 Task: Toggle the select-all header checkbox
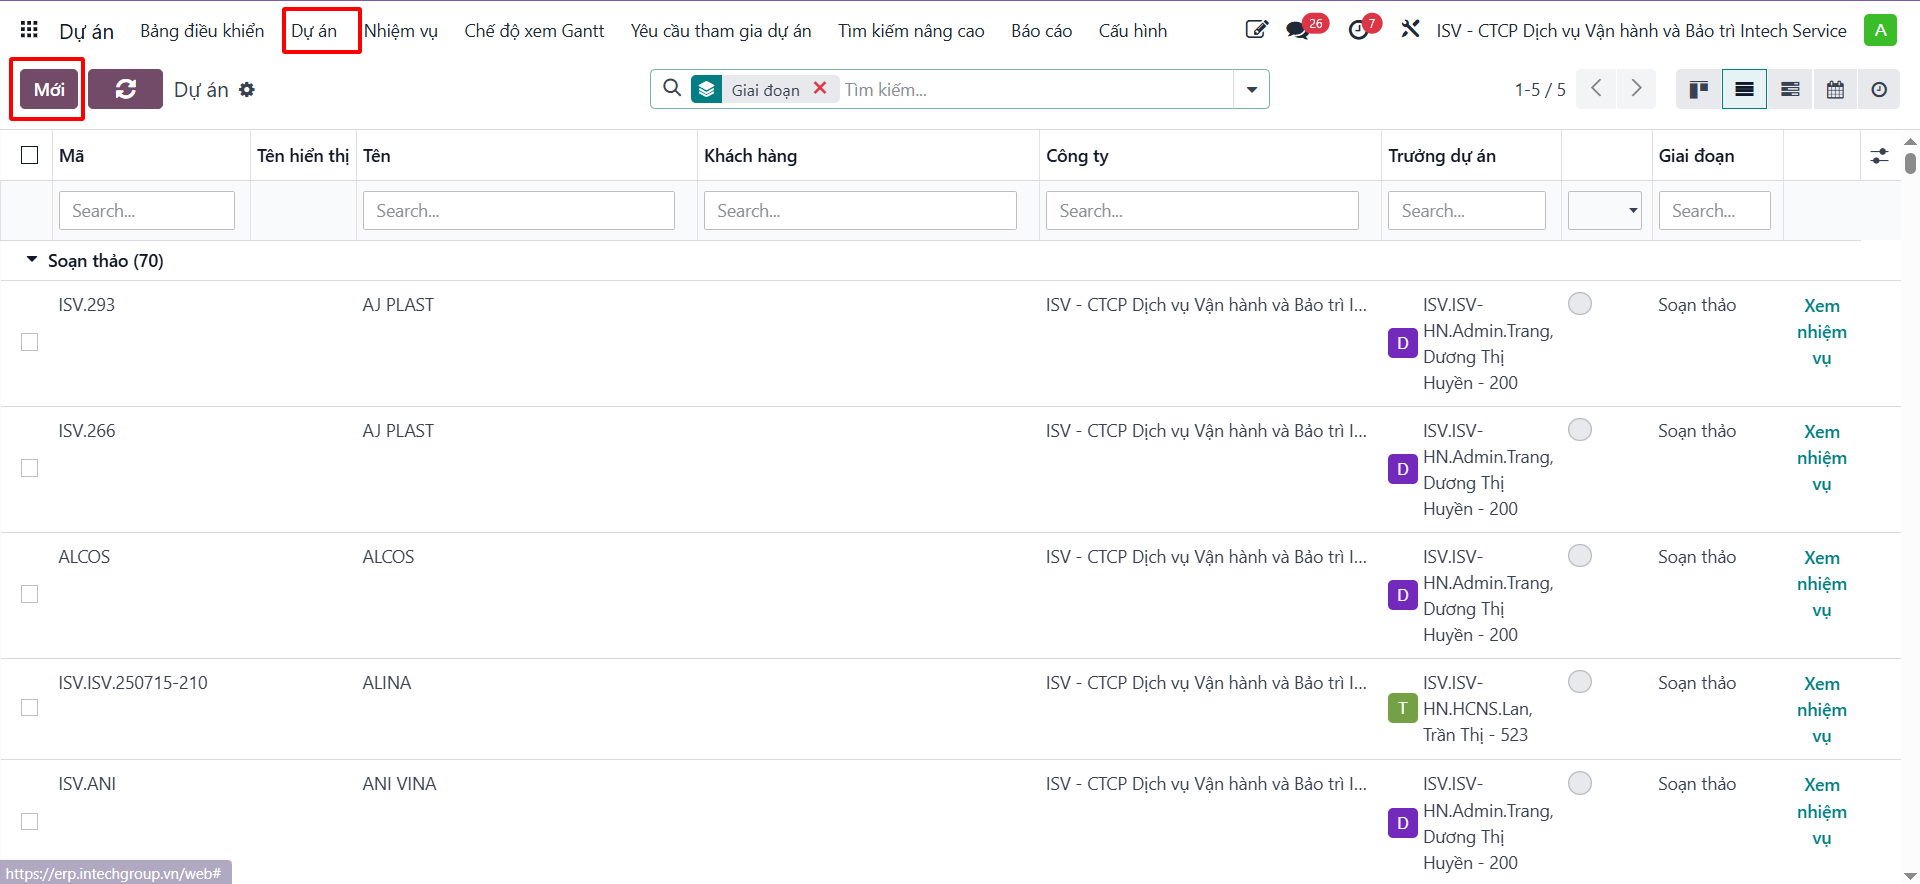(30, 155)
